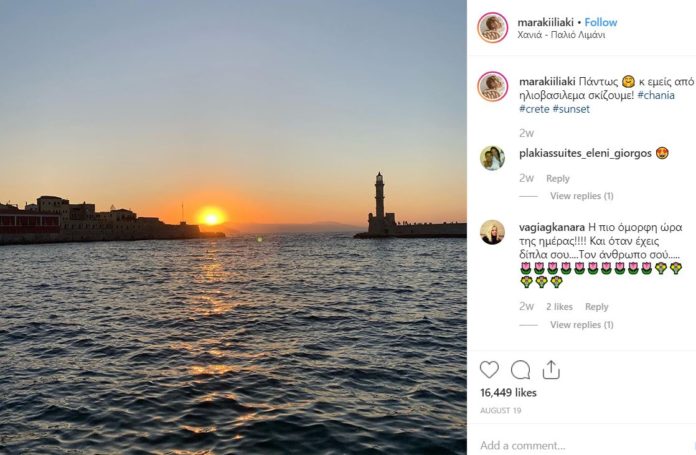The image size is (696, 455).
Task: View plakiassuites_eleni_giorgos profile avatar
Action: [x=492, y=158]
